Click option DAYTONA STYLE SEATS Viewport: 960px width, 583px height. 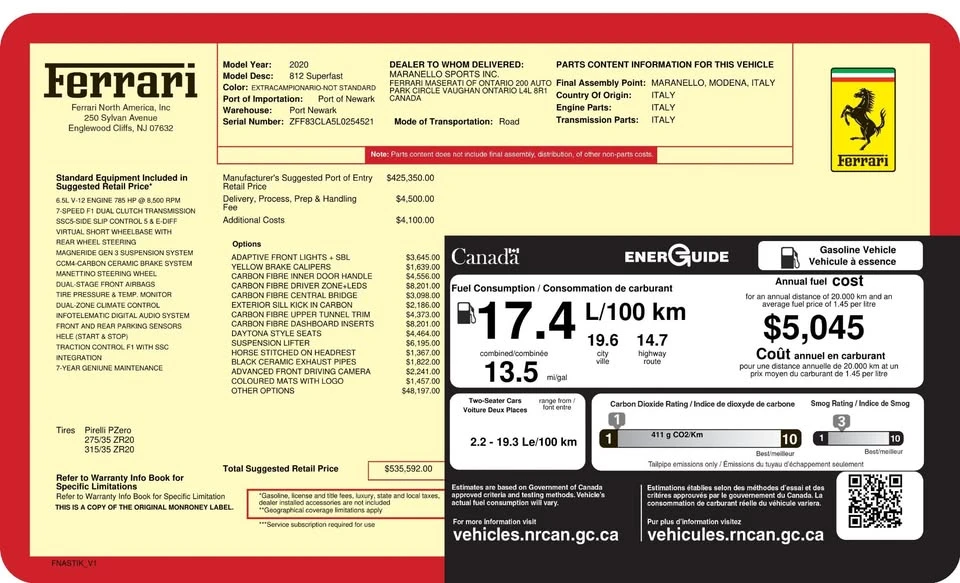coord(276,334)
